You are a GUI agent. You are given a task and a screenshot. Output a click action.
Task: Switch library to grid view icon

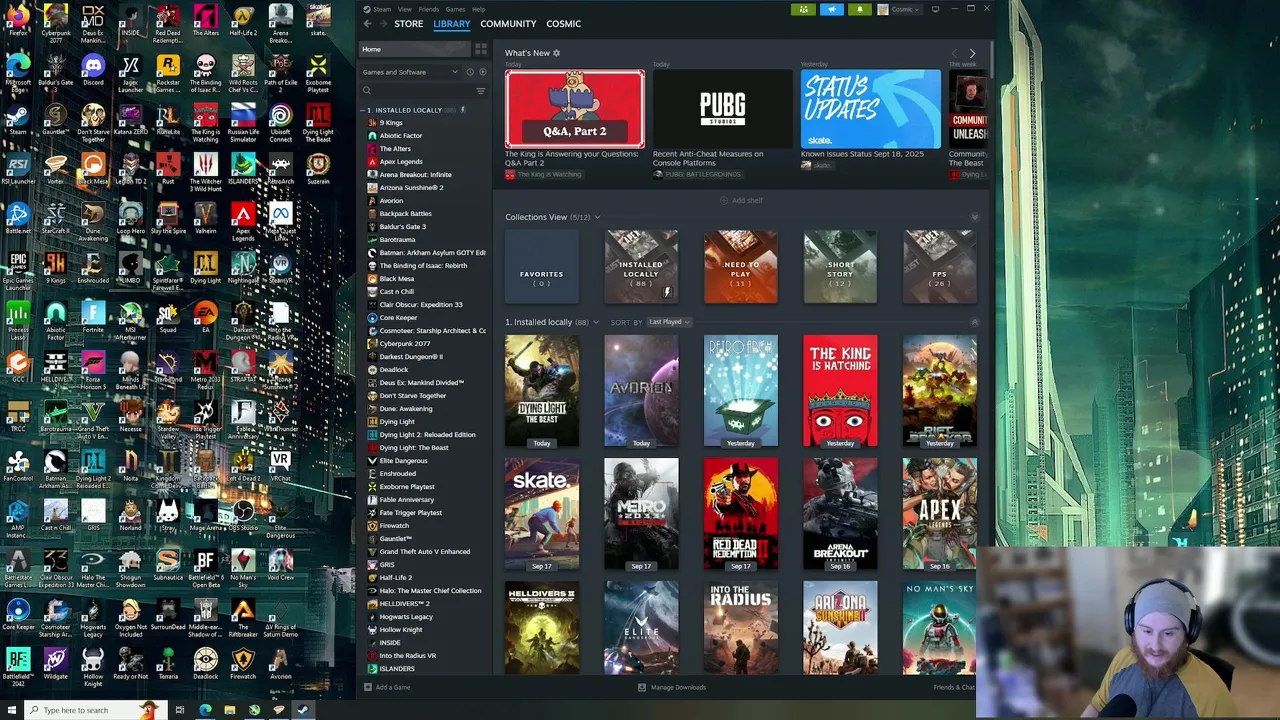[481, 49]
